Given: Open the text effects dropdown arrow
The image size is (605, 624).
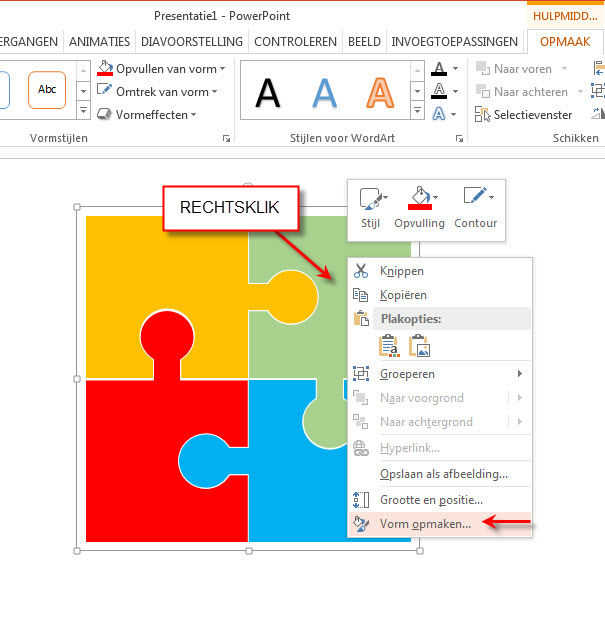Looking at the screenshot, I should tap(454, 115).
